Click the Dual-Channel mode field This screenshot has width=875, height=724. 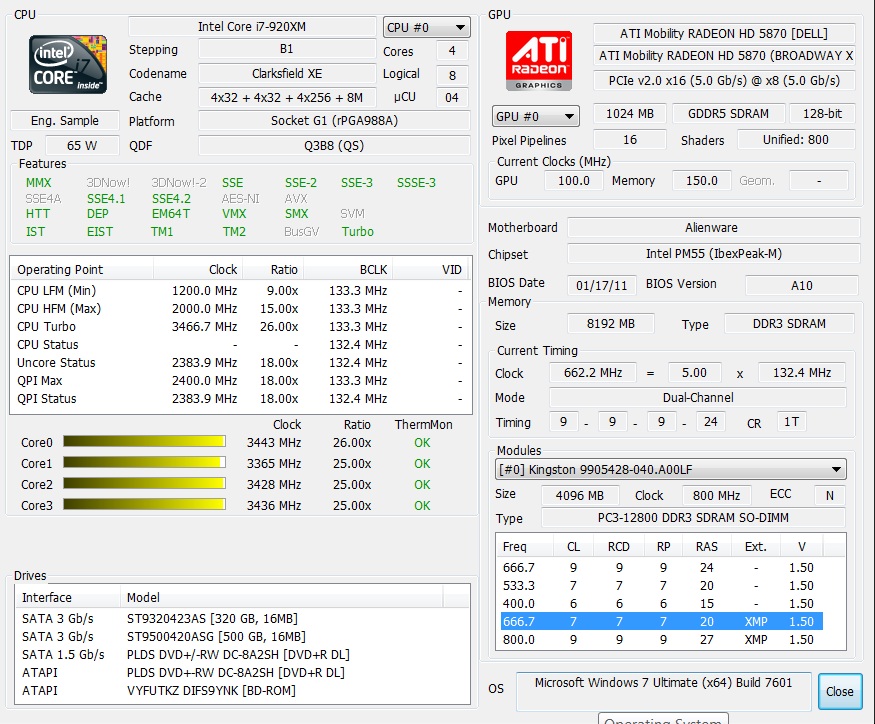(x=698, y=397)
